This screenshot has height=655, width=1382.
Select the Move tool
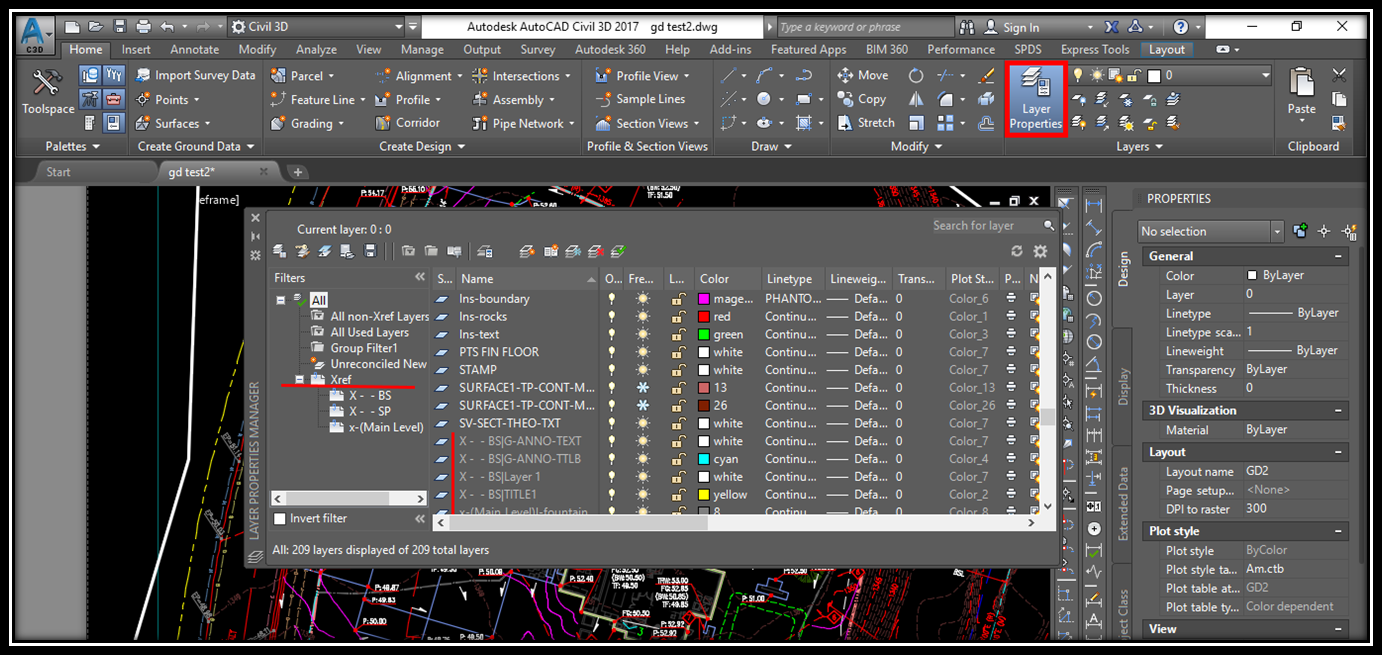tap(861, 75)
